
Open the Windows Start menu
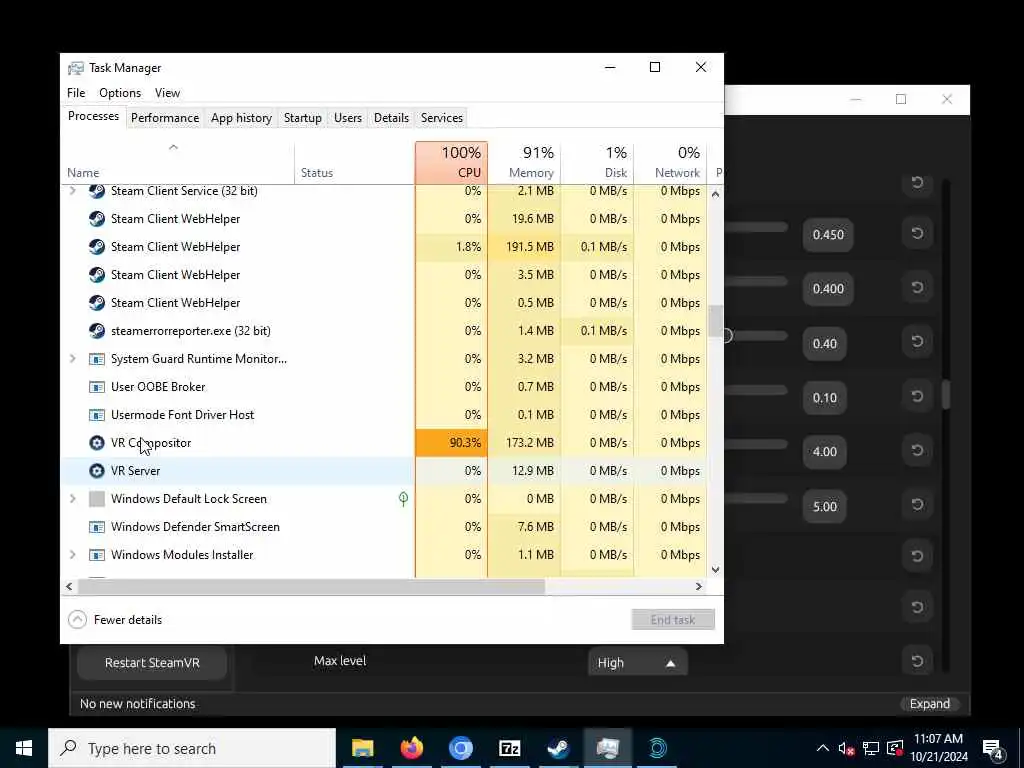pos(24,748)
